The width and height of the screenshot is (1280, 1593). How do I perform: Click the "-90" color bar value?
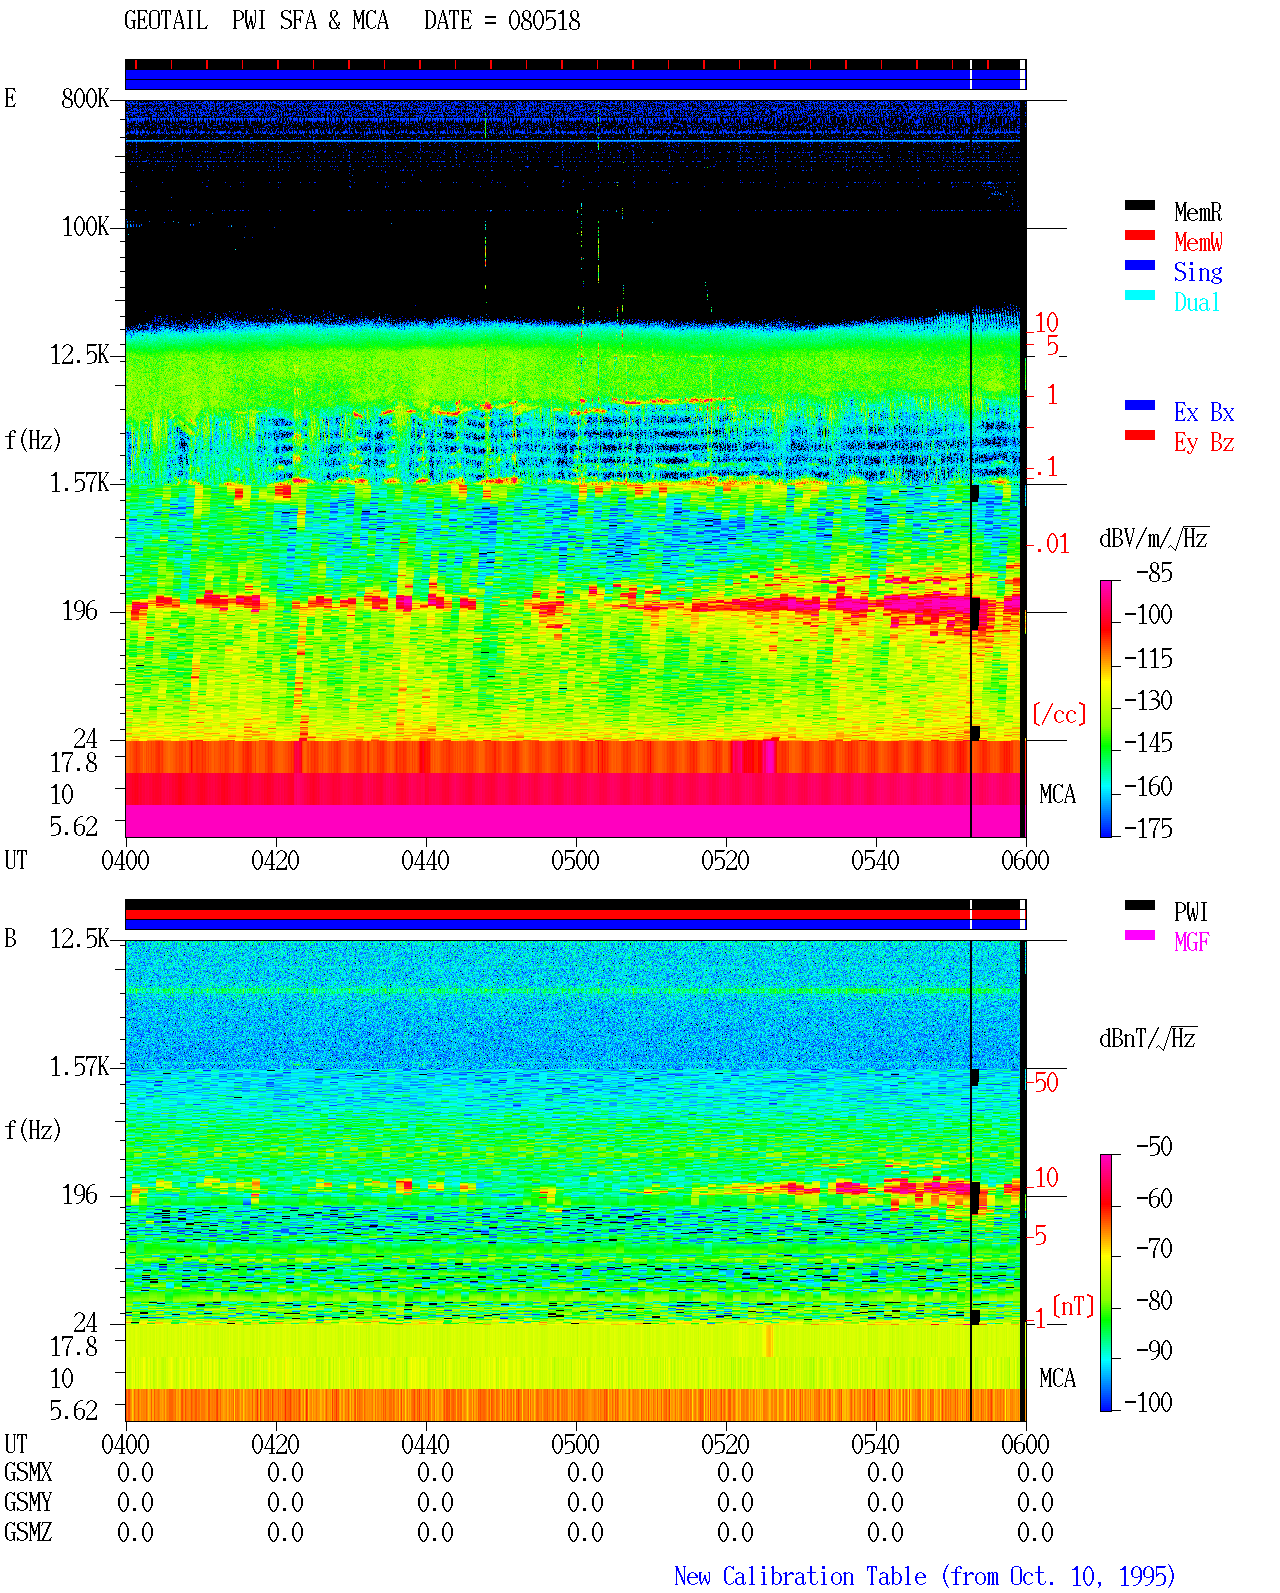click(x=1154, y=1351)
